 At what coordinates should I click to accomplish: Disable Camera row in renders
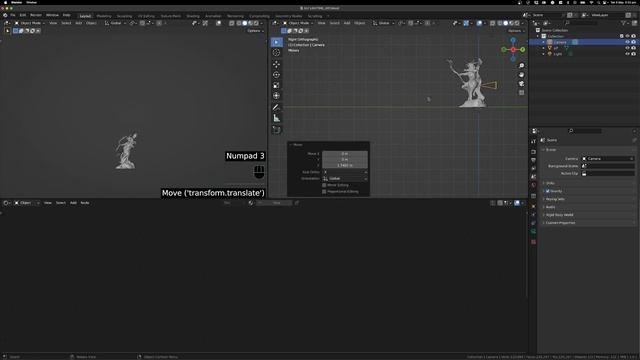click(x=633, y=42)
